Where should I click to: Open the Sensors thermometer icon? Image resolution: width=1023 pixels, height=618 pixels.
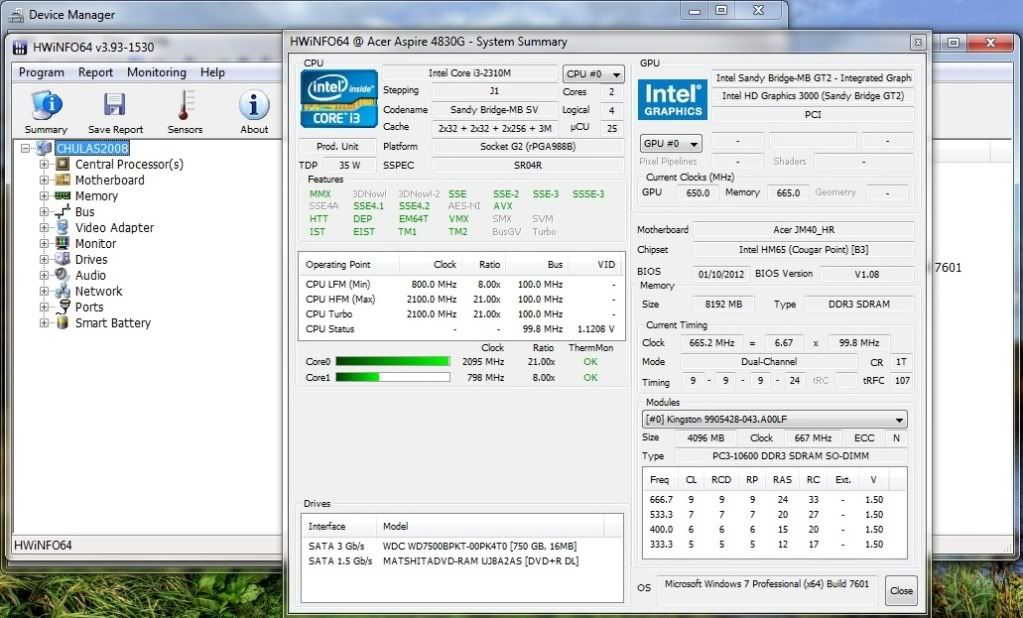(185, 106)
